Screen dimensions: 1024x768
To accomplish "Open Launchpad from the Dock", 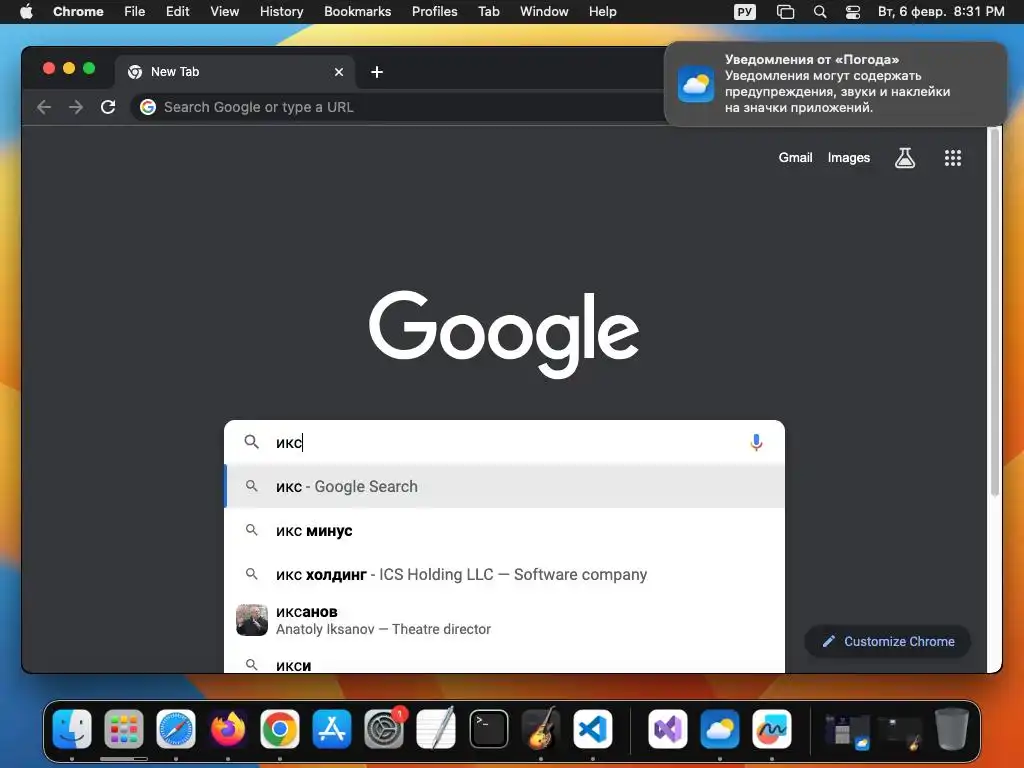I will pos(123,729).
